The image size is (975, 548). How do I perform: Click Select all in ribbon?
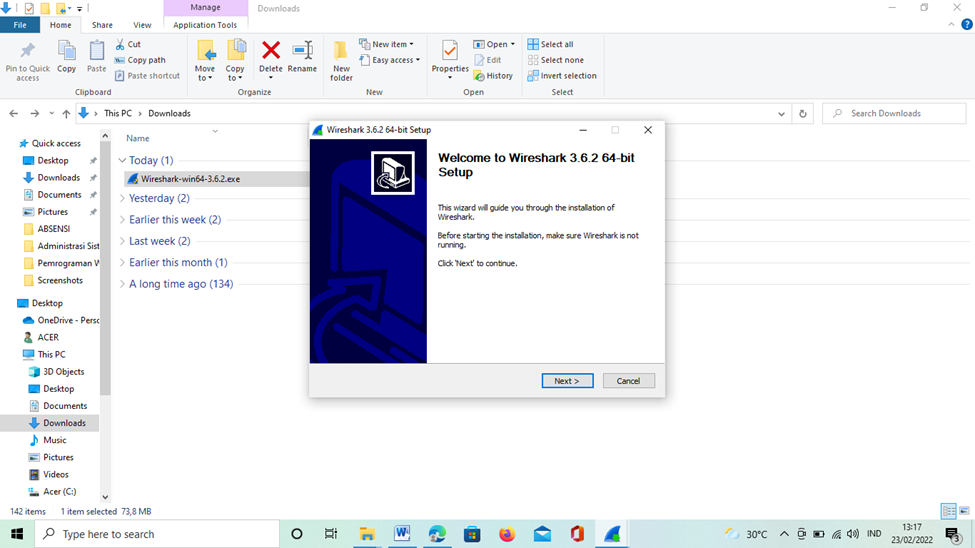click(550, 44)
